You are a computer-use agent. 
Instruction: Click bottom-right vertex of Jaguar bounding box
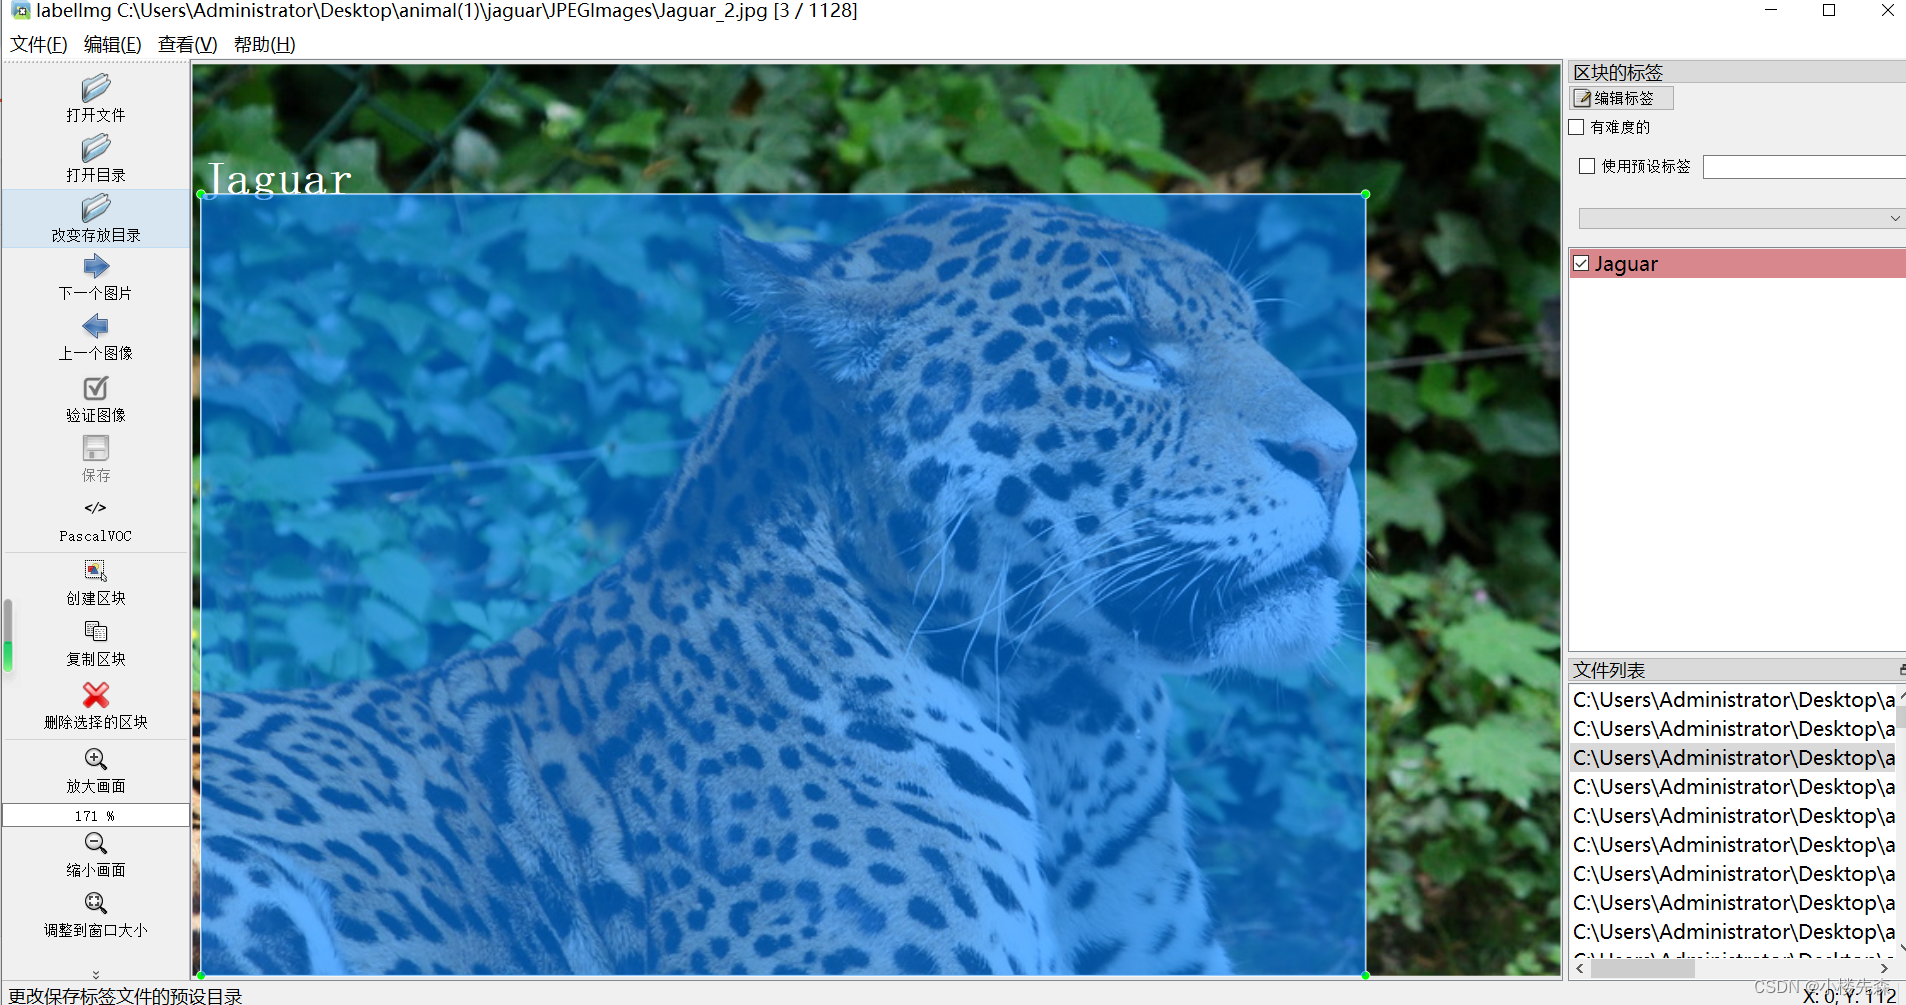click(x=1365, y=974)
